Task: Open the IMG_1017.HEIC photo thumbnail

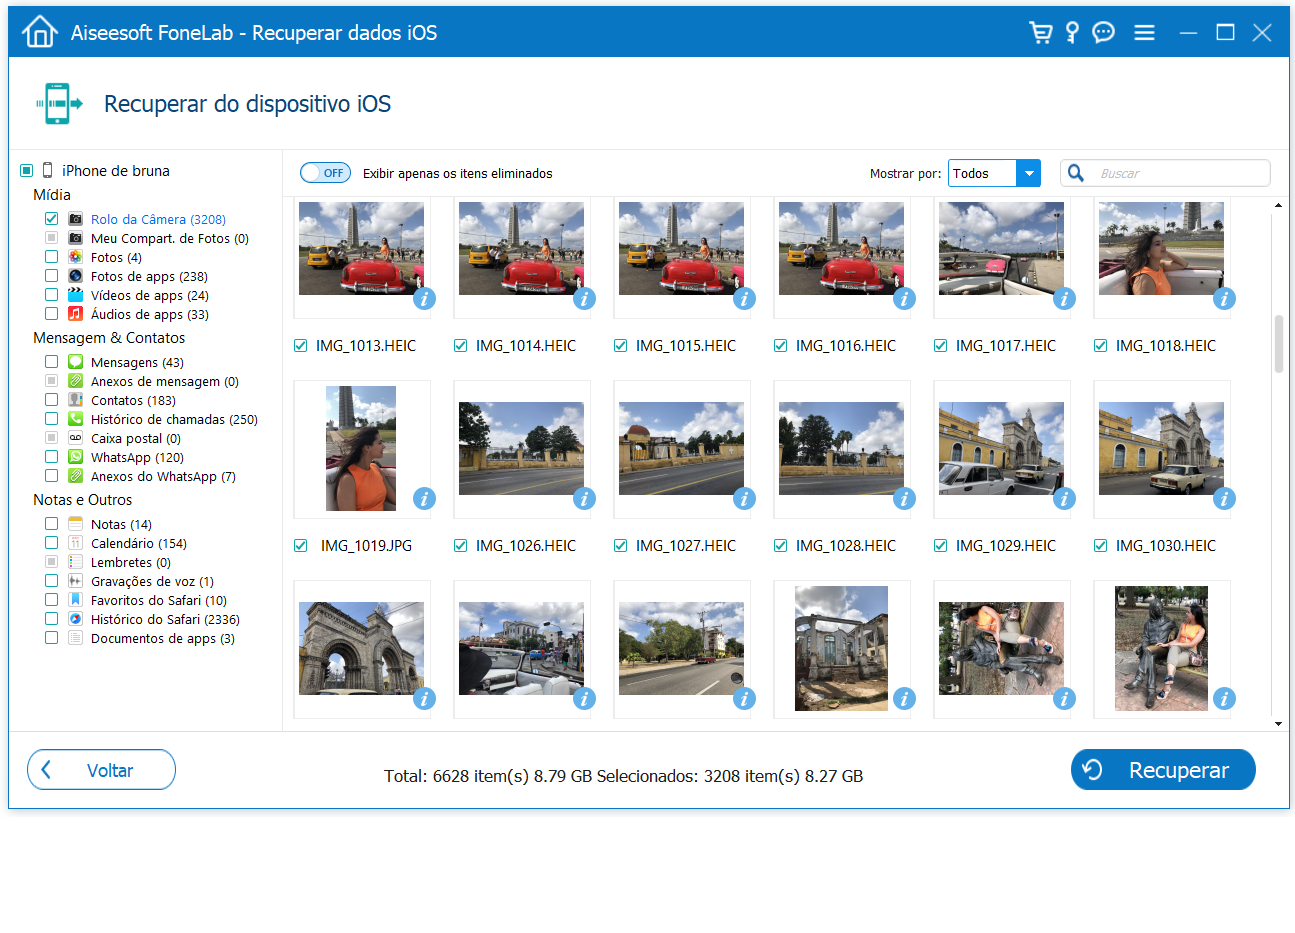Action: pyautogui.click(x=1001, y=249)
